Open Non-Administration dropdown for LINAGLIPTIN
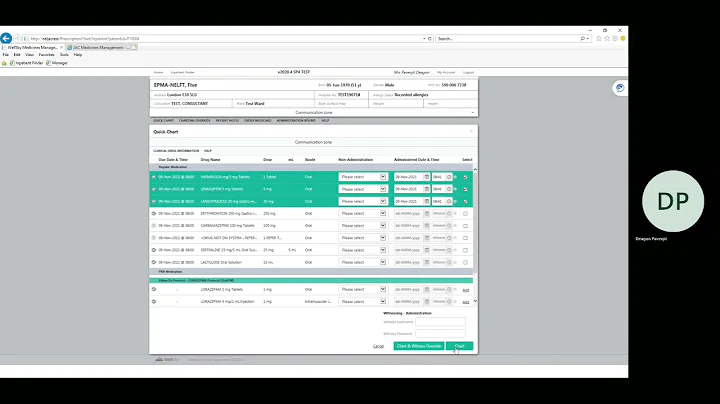720x404 pixels. click(x=363, y=189)
